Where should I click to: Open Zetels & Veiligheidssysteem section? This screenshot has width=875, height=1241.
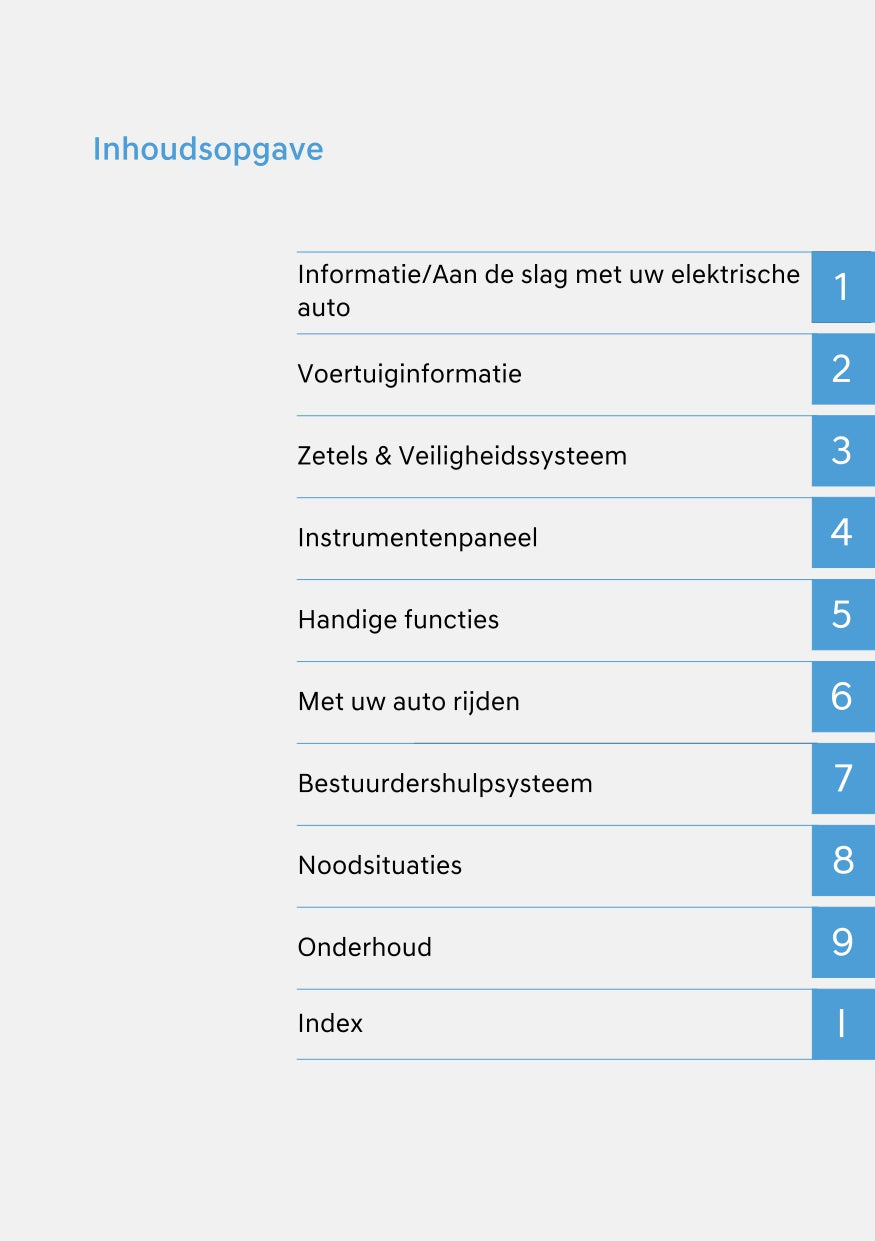[x=462, y=456]
